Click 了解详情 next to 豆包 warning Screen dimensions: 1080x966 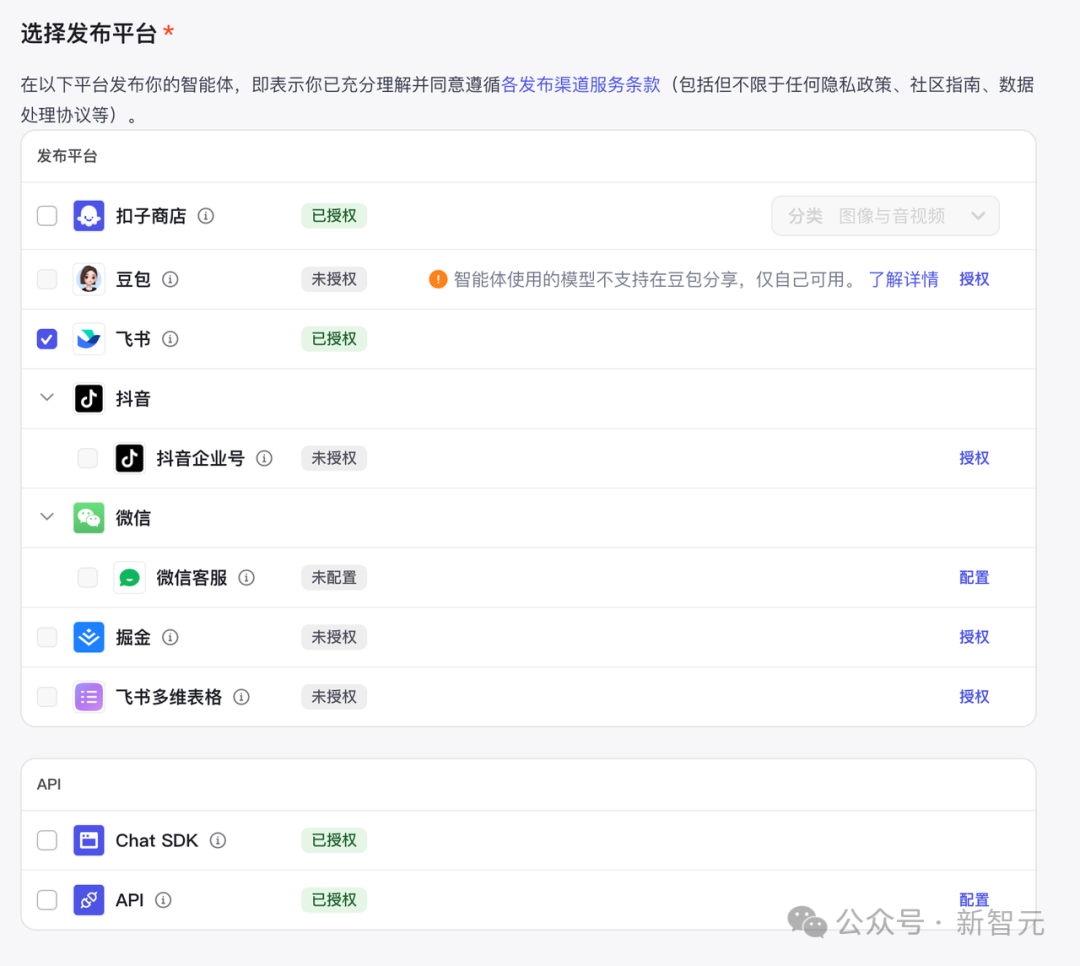(903, 279)
